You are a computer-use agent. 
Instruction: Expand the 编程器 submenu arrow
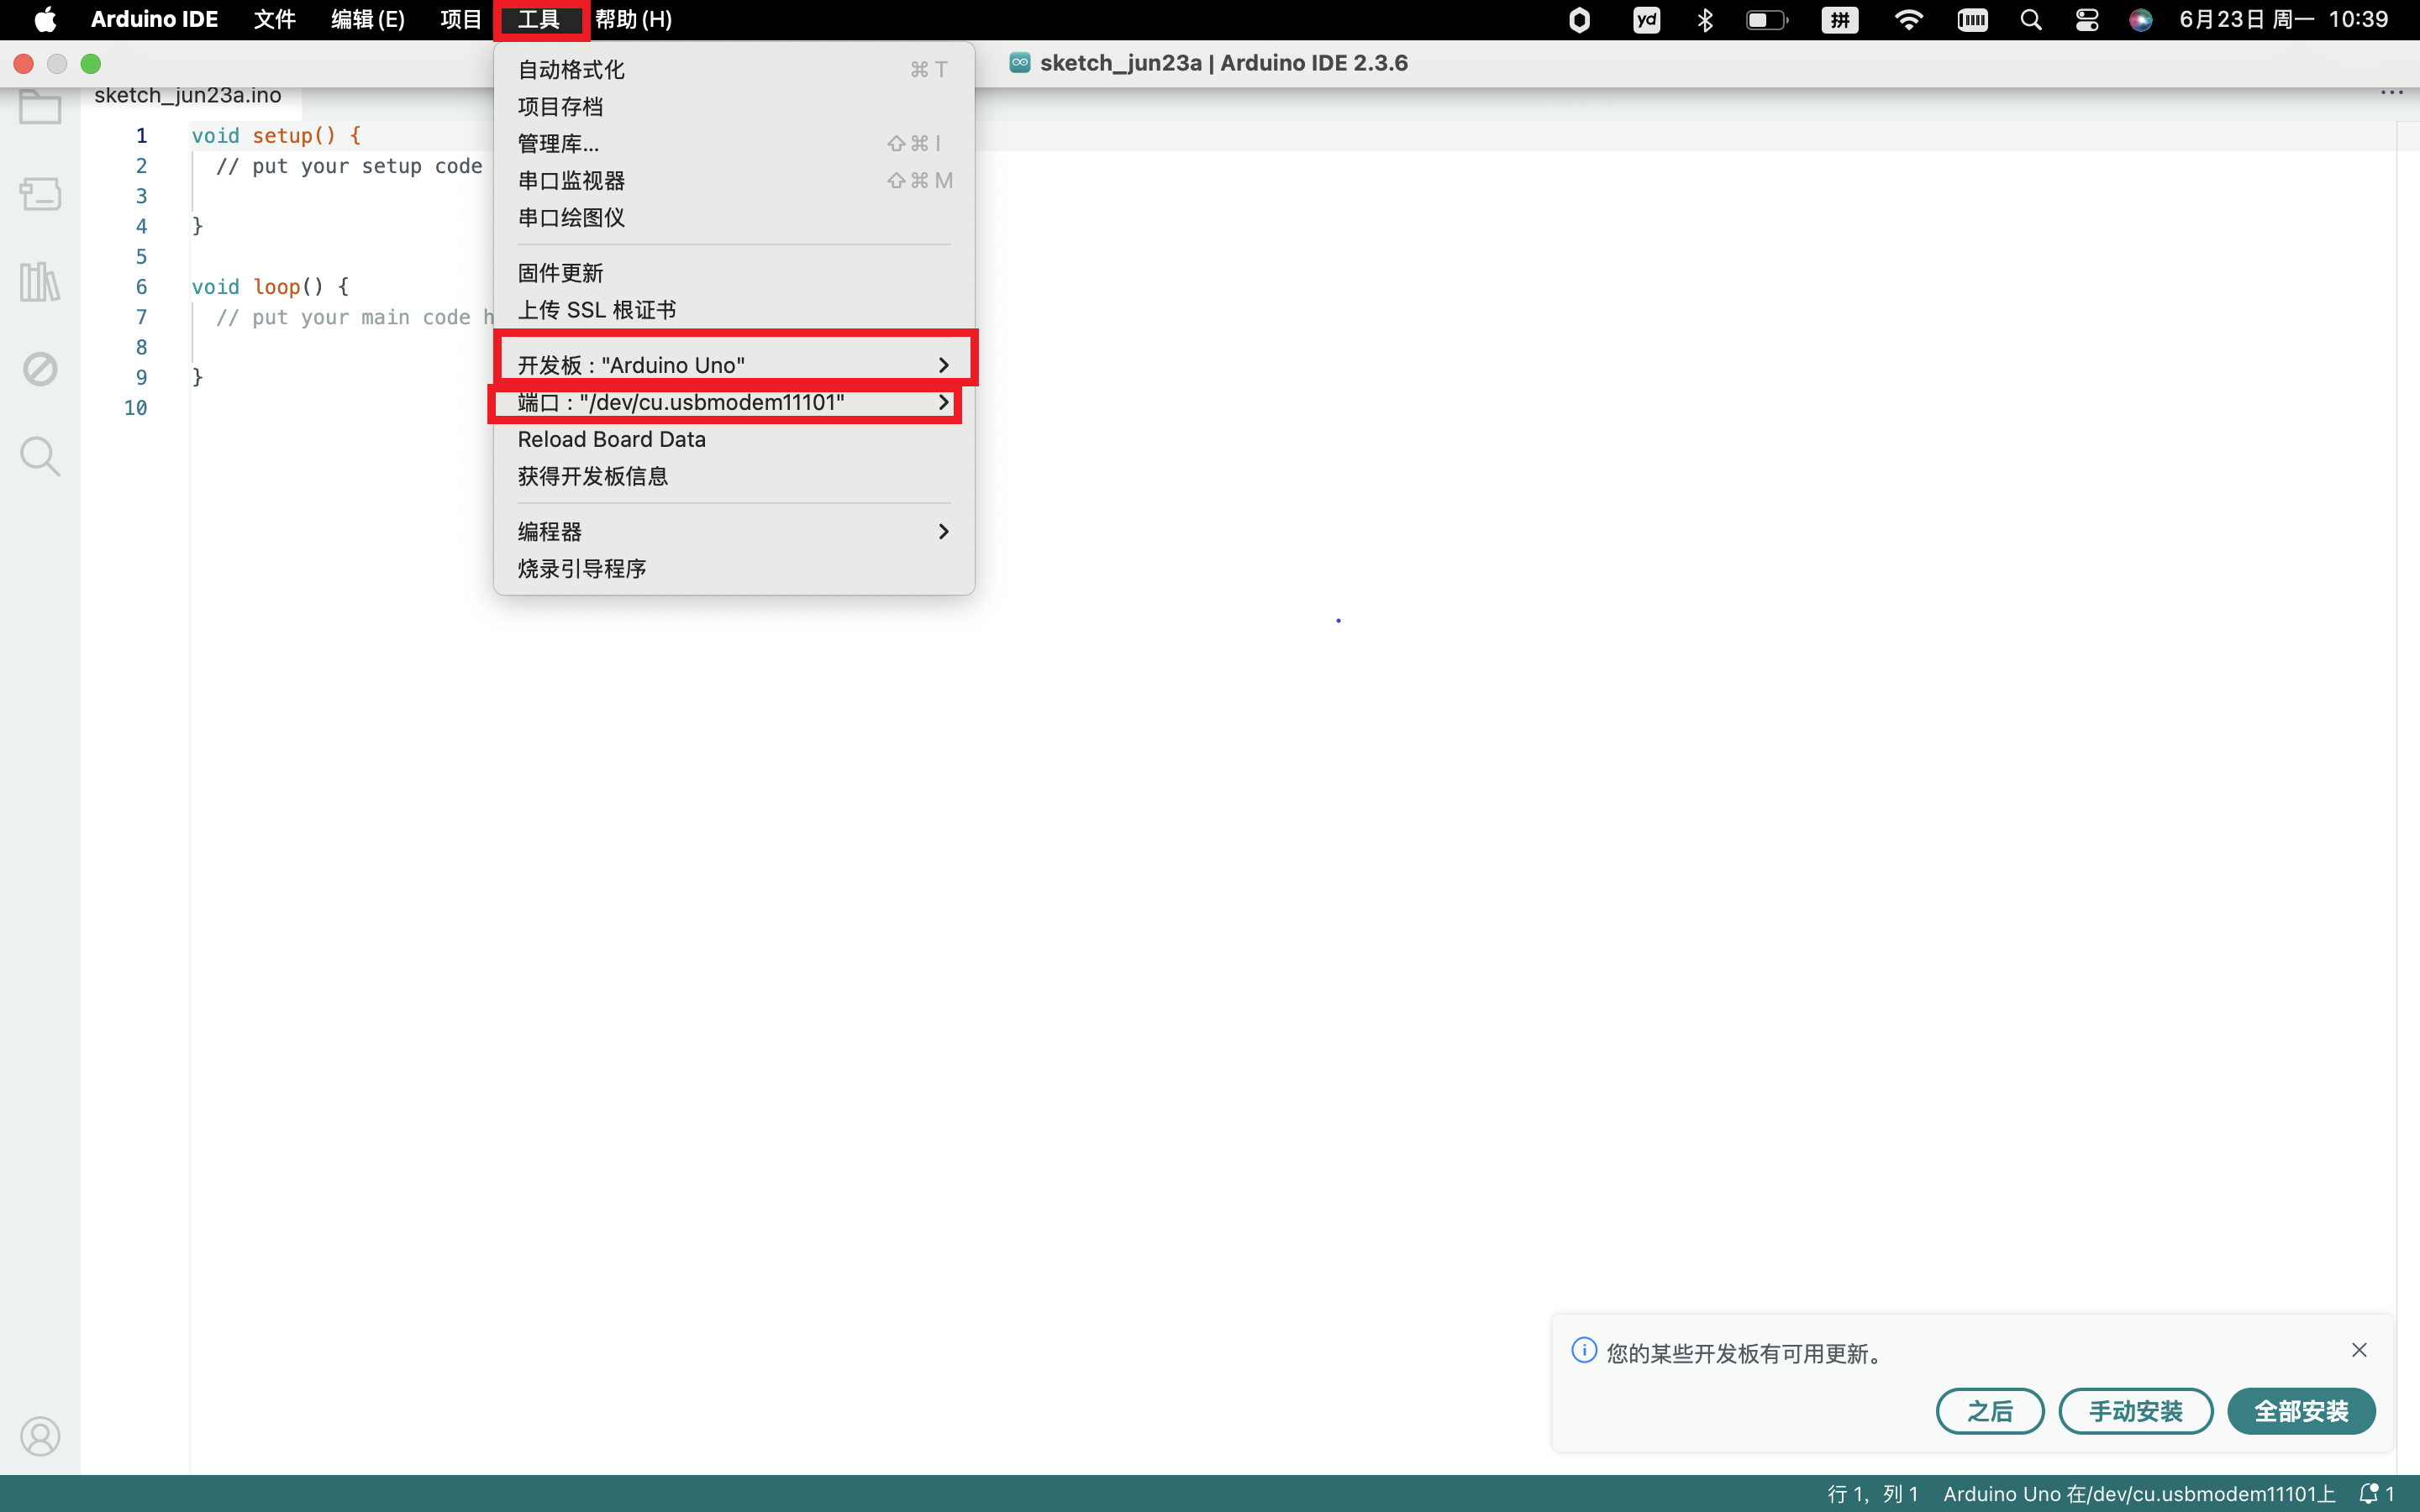point(943,531)
